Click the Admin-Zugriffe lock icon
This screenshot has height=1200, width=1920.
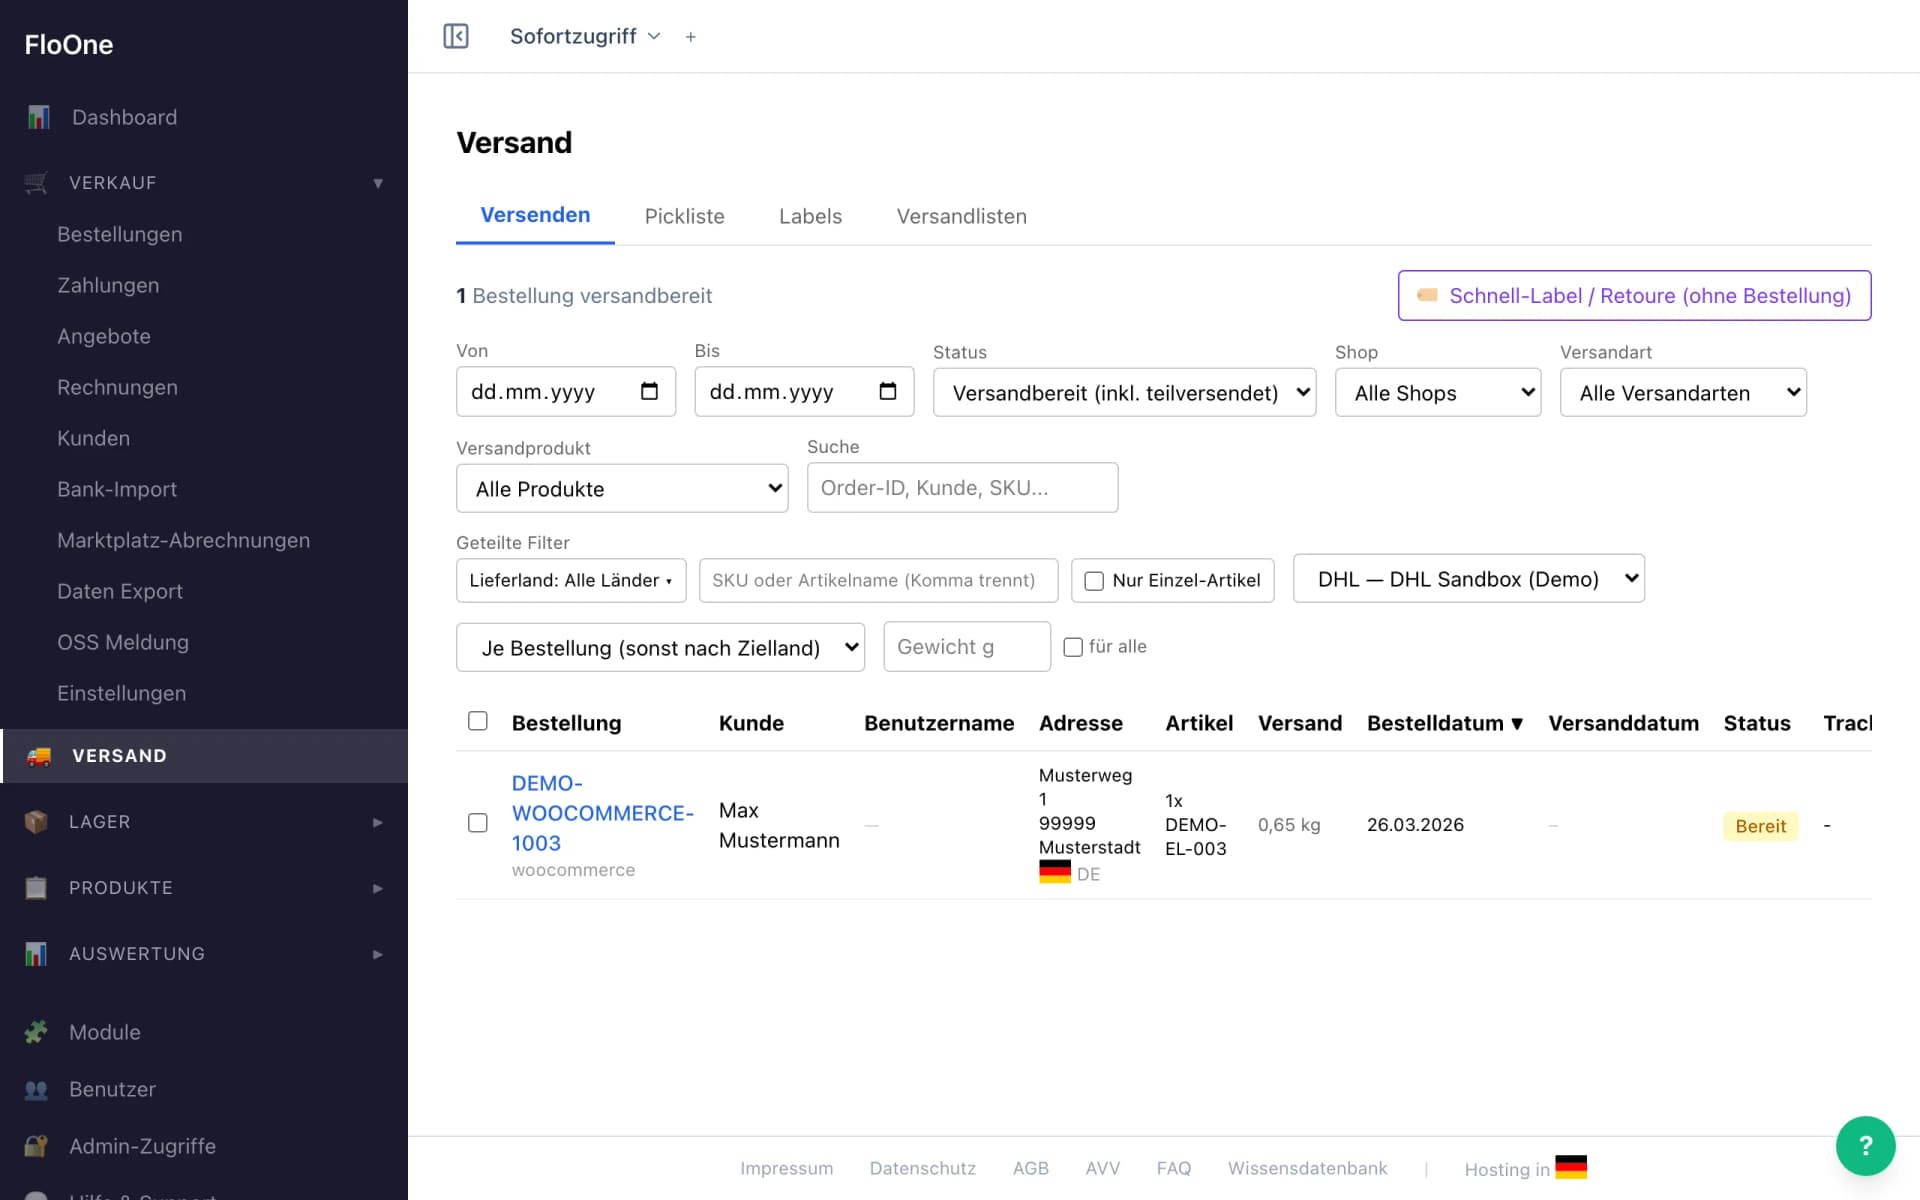[36, 1146]
